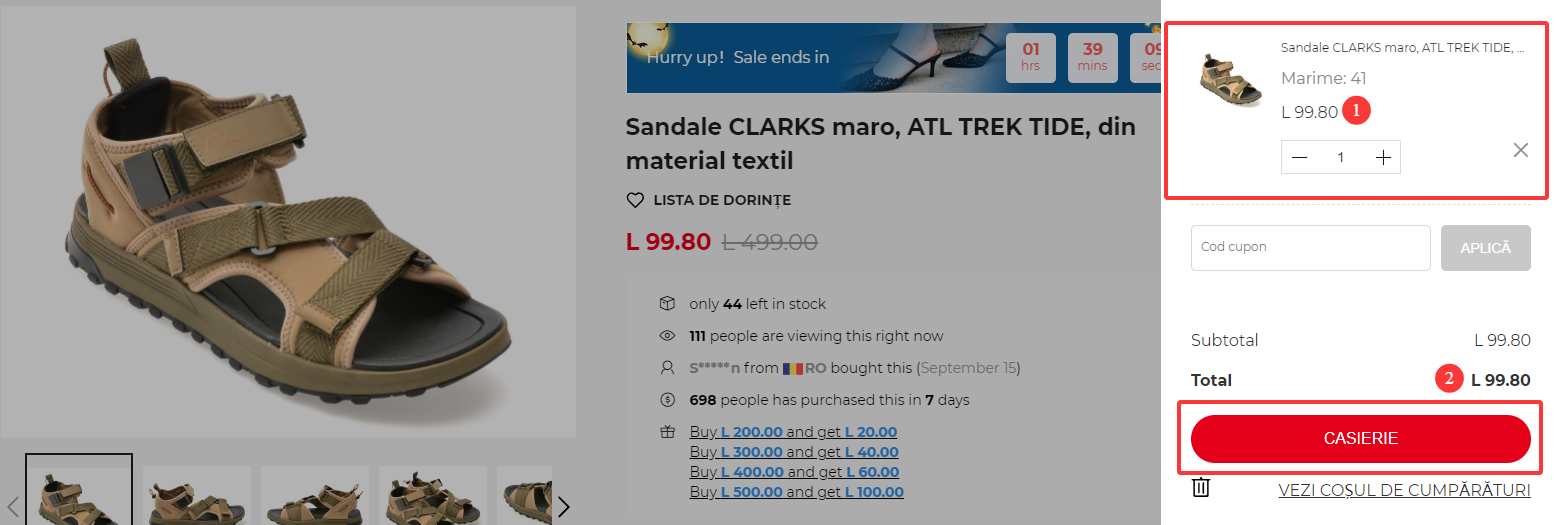
Task: Click the wishlist heart icon
Action: 635,200
